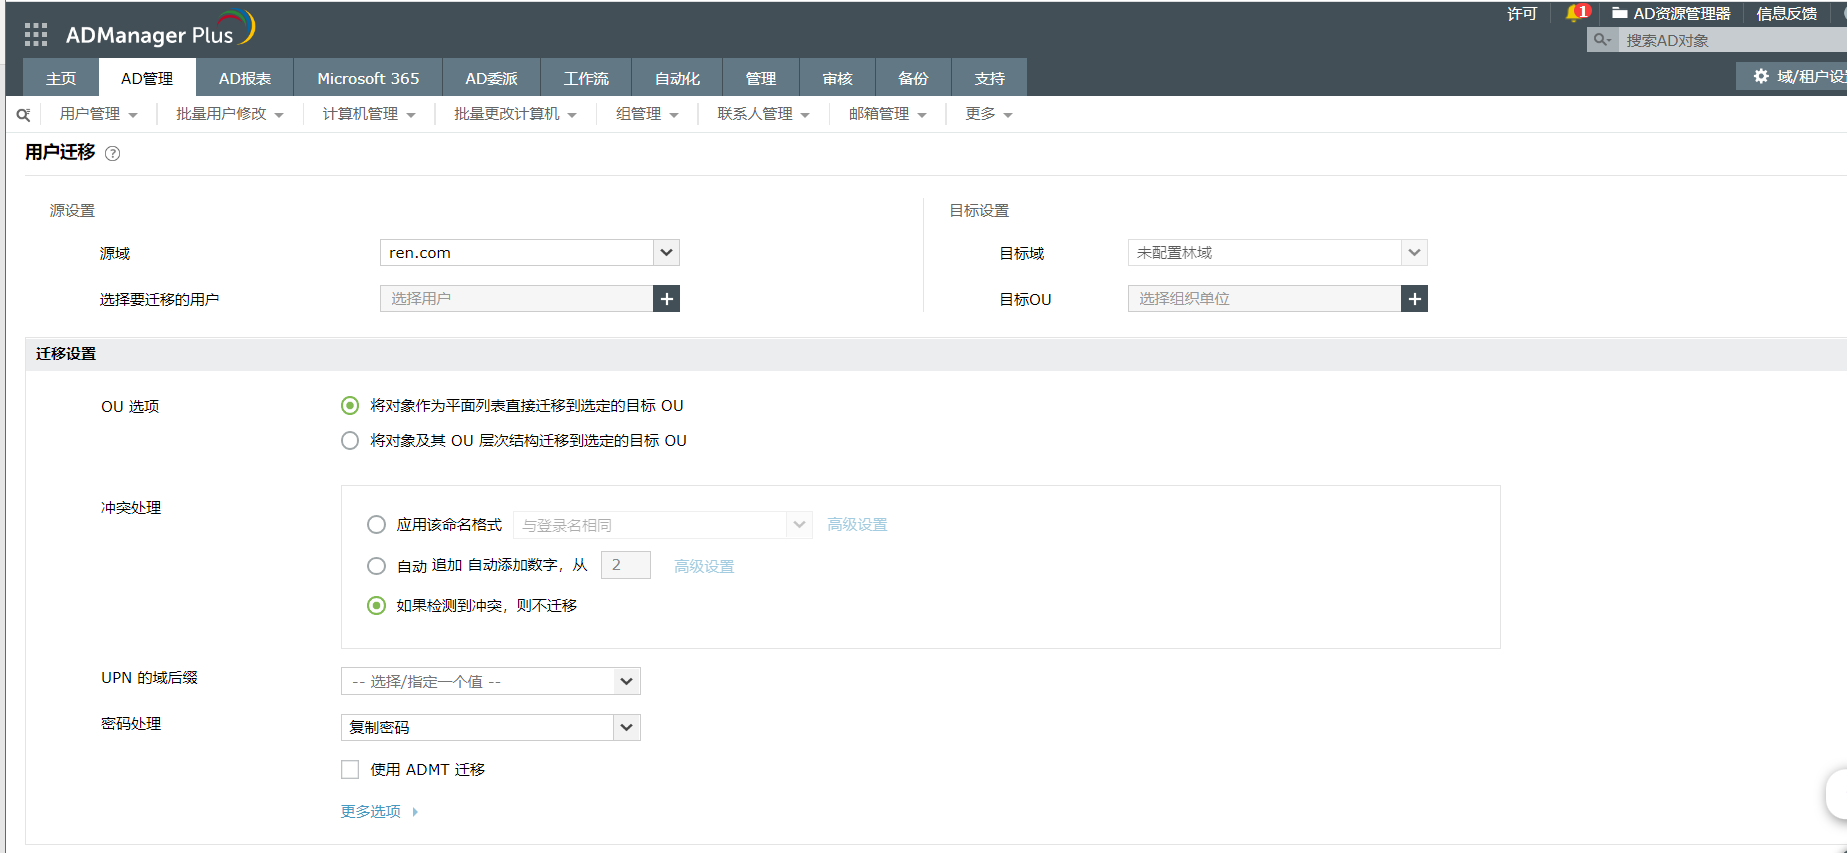The image size is (1847, 853).
Task: Switch to the AD报表 tab
Action: coord(245,78)
